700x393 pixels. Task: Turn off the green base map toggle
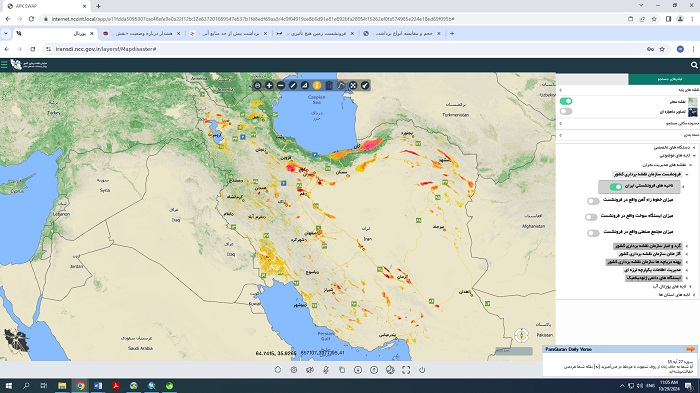click(566, 101)
